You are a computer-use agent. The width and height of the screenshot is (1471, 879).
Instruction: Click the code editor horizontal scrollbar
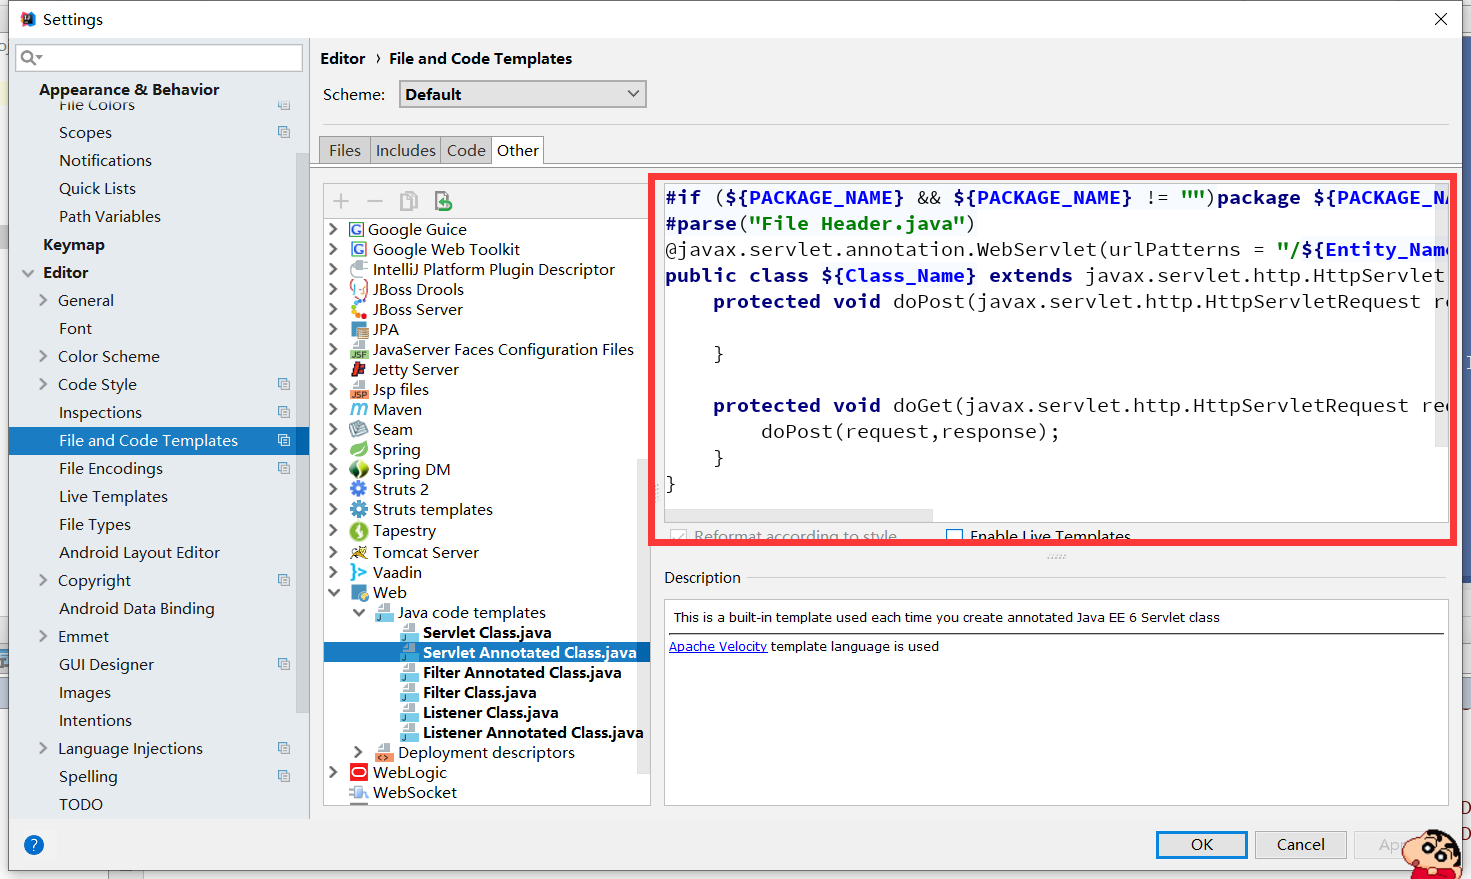[x=799, y=515]
